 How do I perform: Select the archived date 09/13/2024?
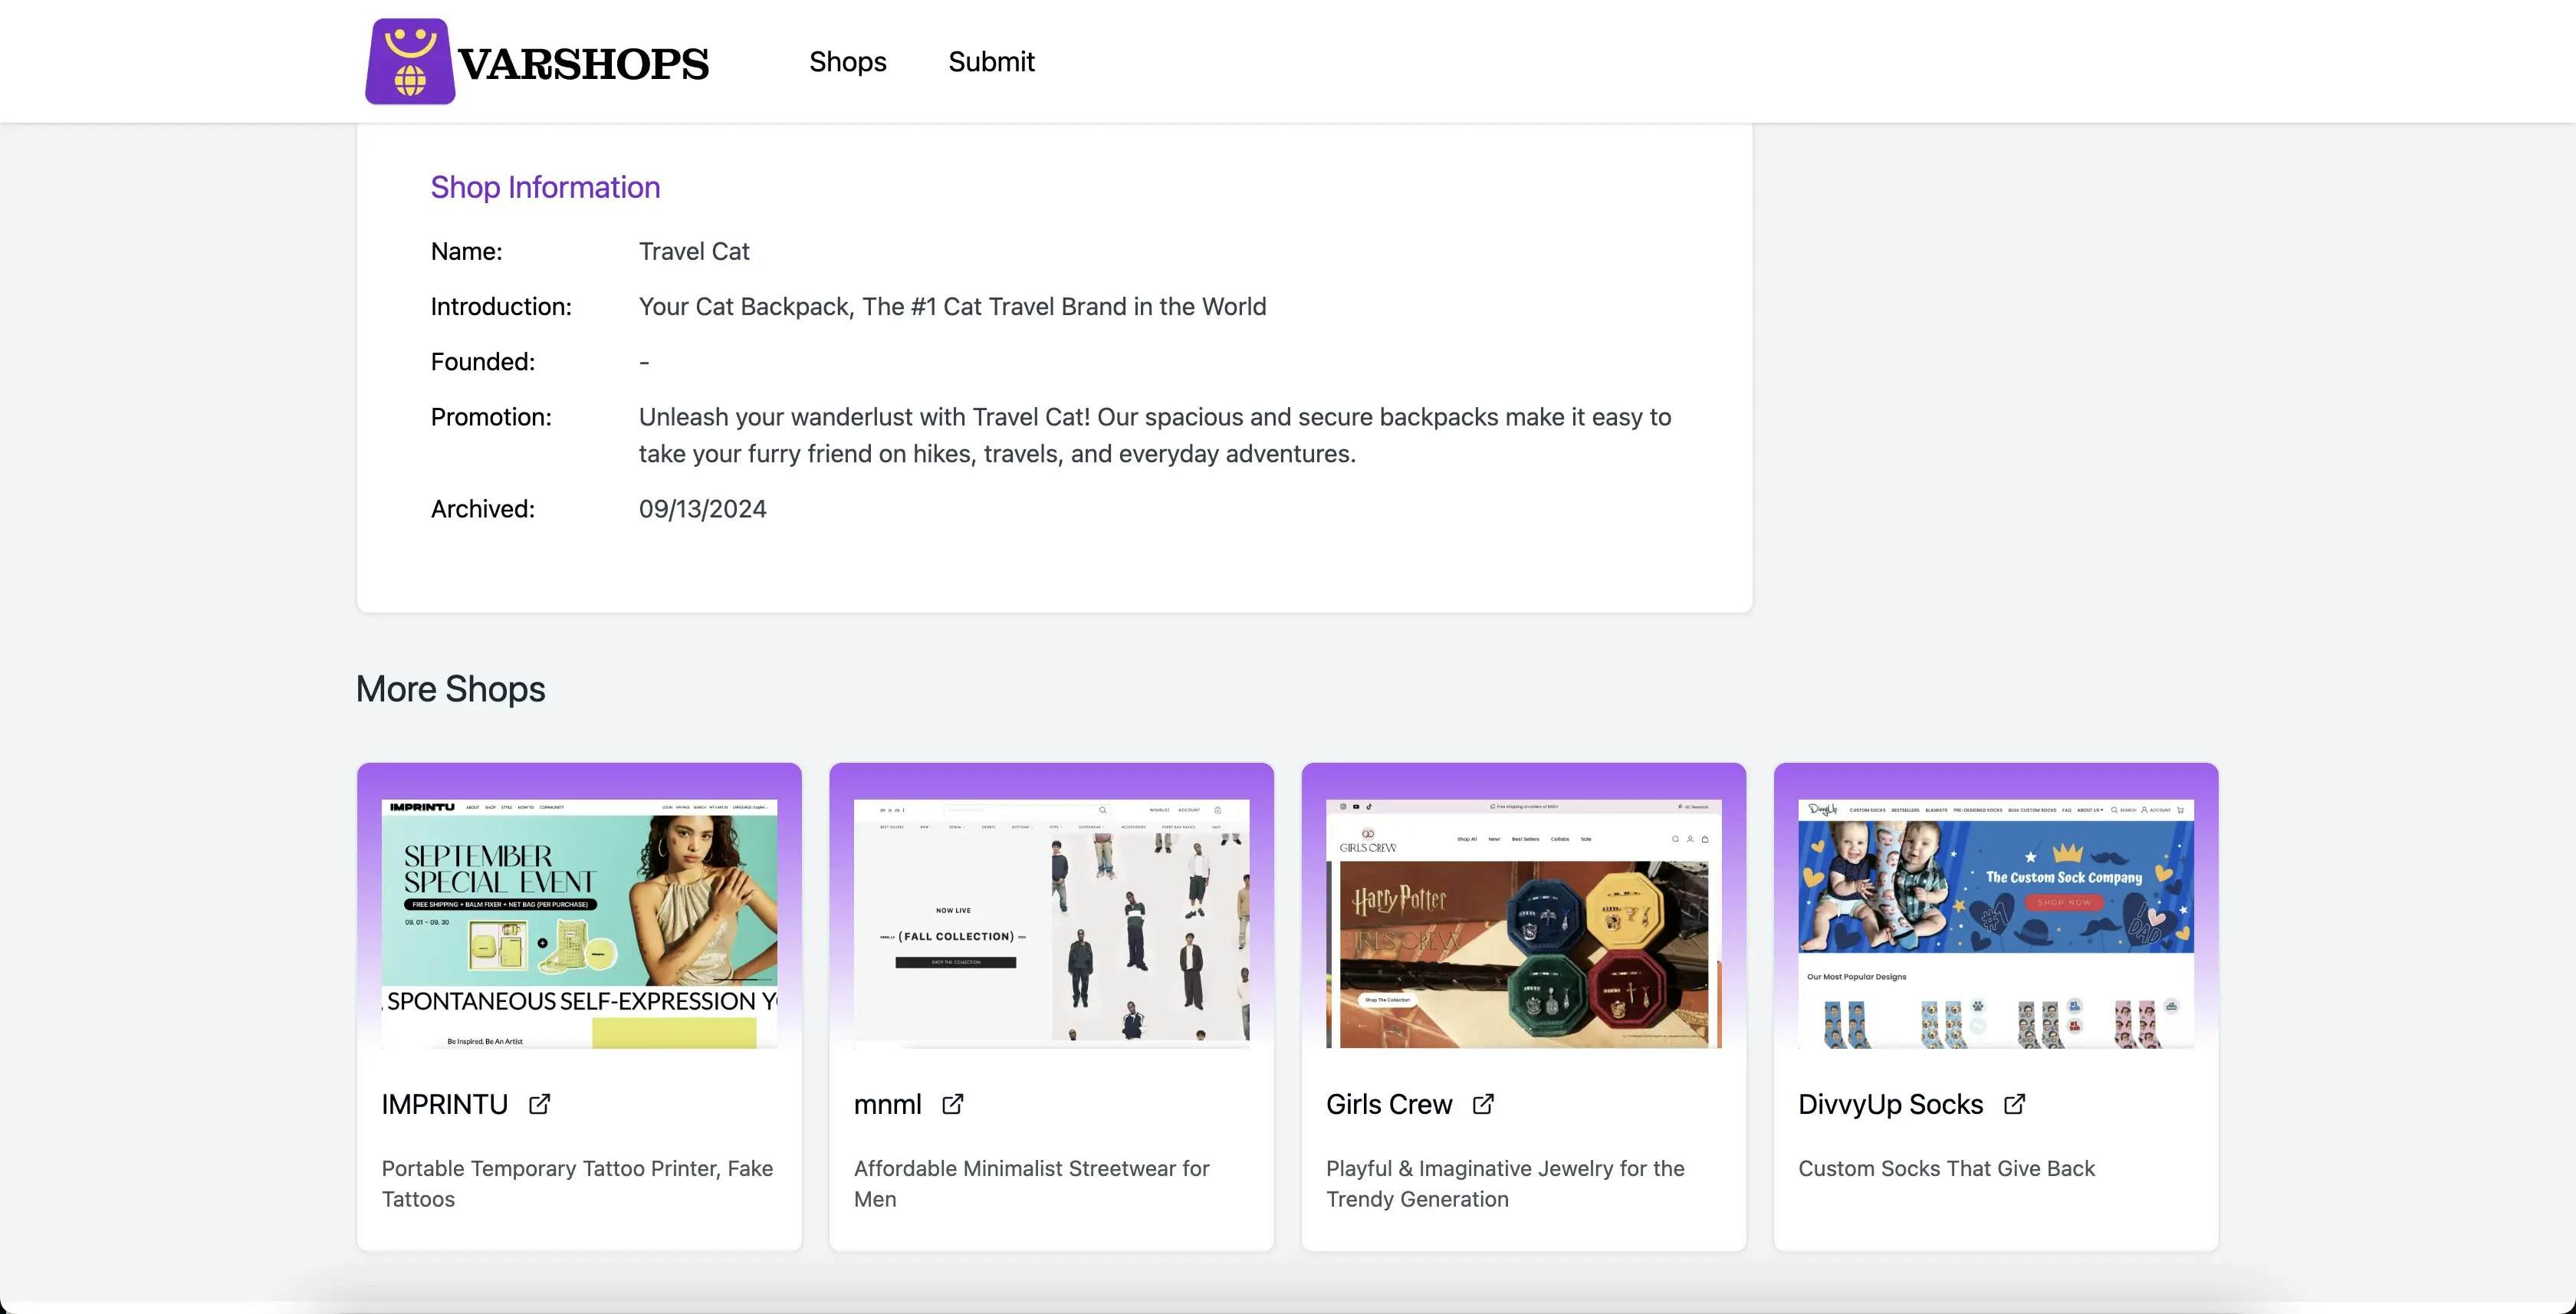tap(702, 509)
